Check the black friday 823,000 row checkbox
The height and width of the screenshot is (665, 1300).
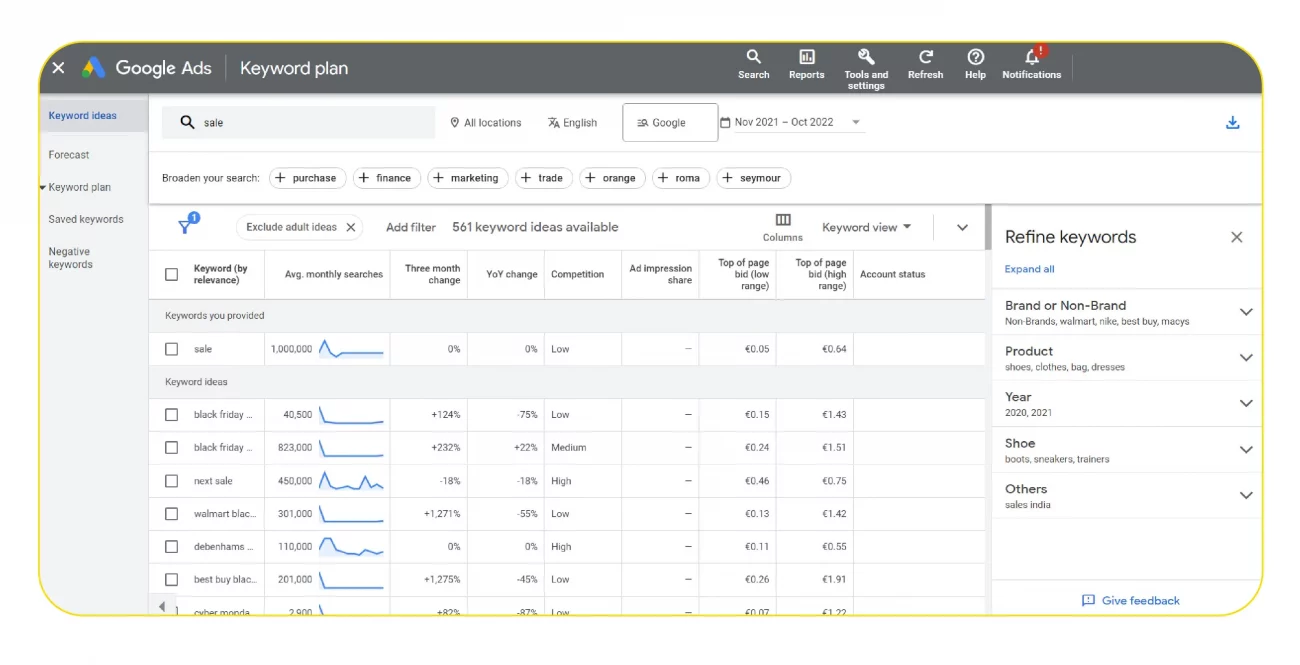click(x=172, y=447)
